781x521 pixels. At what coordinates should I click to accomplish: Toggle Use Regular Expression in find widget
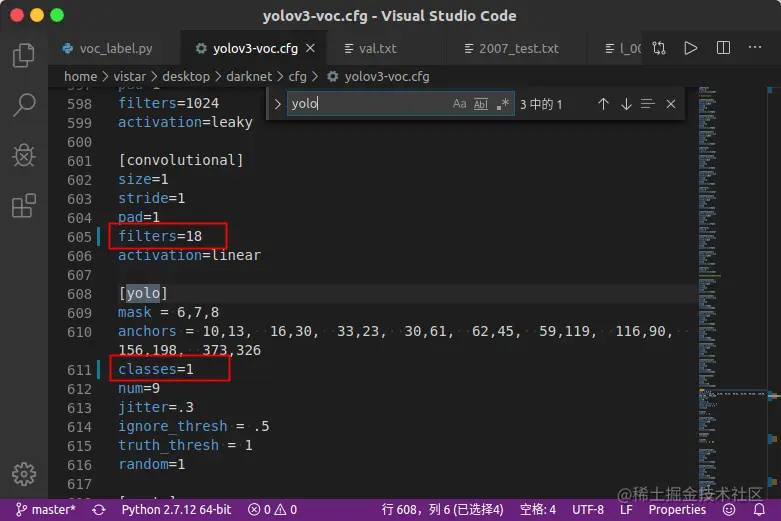click(502, 104)
